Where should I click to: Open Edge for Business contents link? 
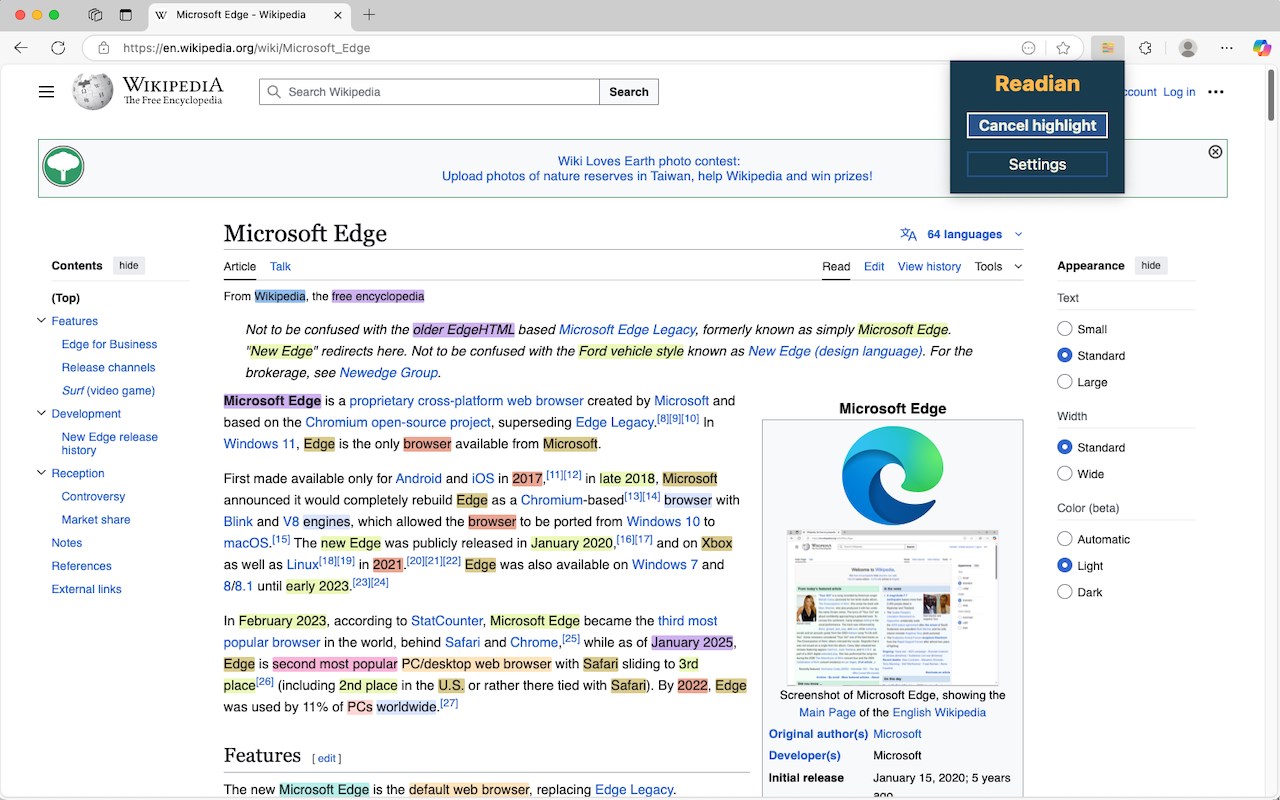click(109, 344)
